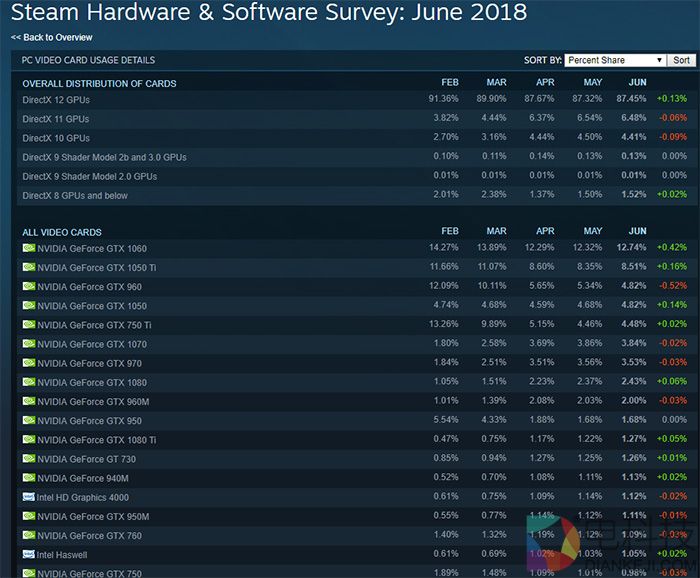Expand the DirectX 12 GPUs row
Viewport: 700px width, 578px height.
[56, 100]
